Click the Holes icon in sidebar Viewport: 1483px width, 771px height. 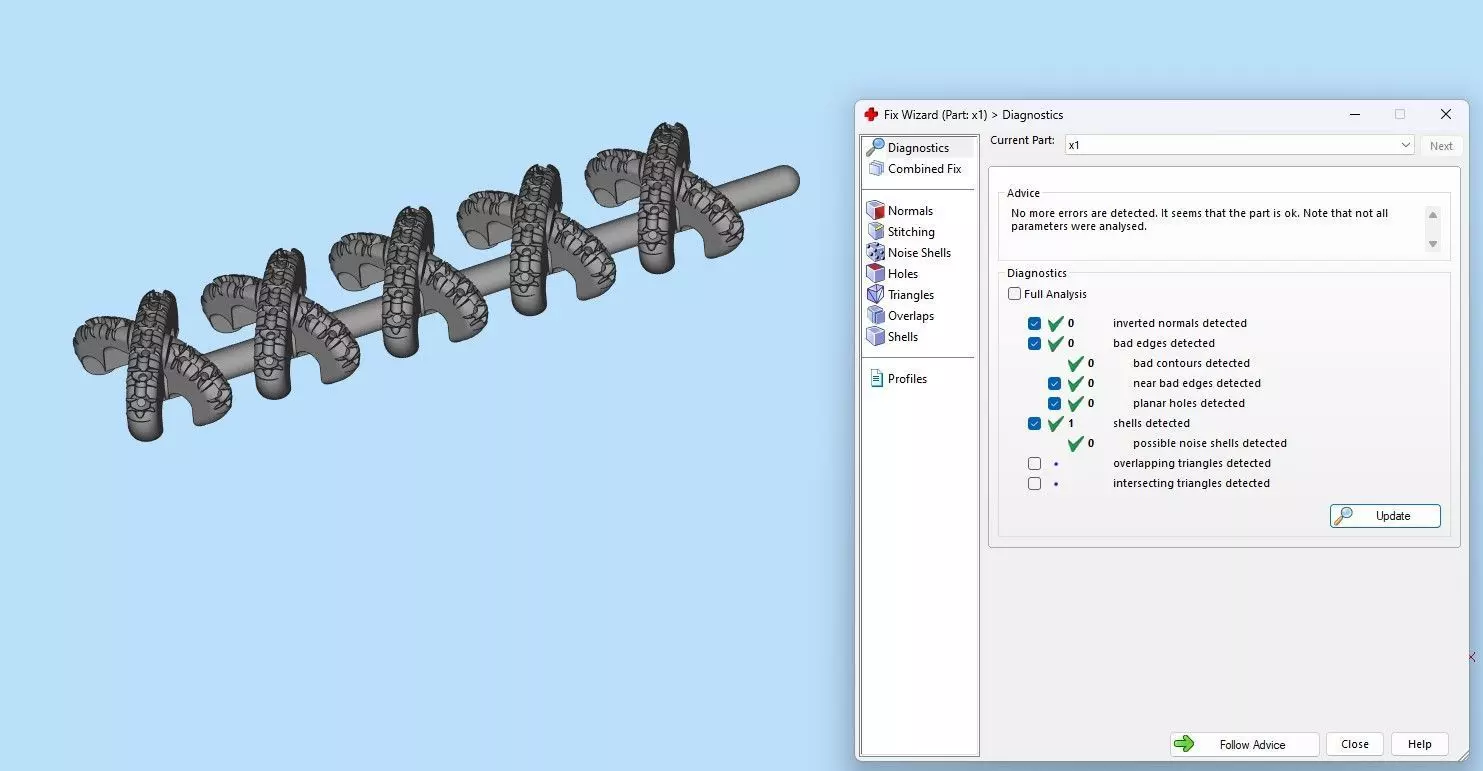point(876,274)
